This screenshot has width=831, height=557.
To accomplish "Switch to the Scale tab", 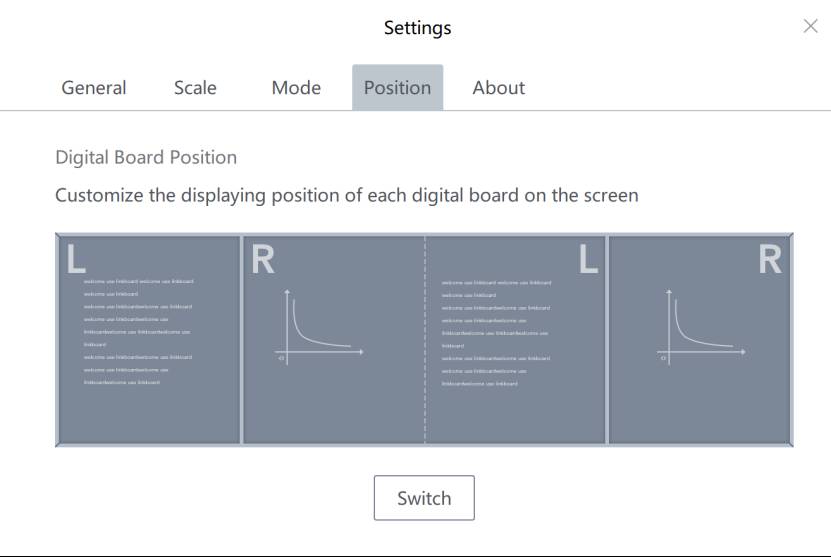I will click(195, 87).
